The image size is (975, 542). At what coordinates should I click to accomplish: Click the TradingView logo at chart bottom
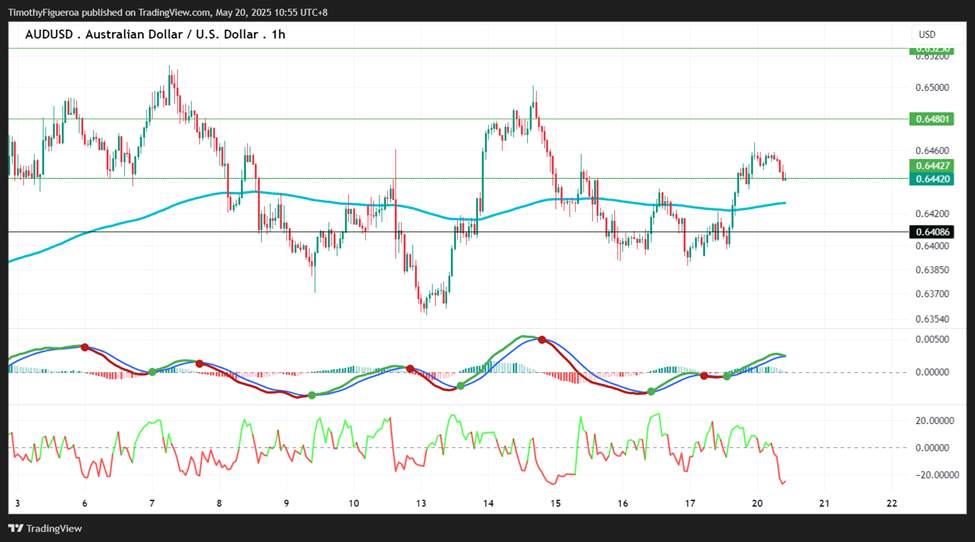(45, 528)
